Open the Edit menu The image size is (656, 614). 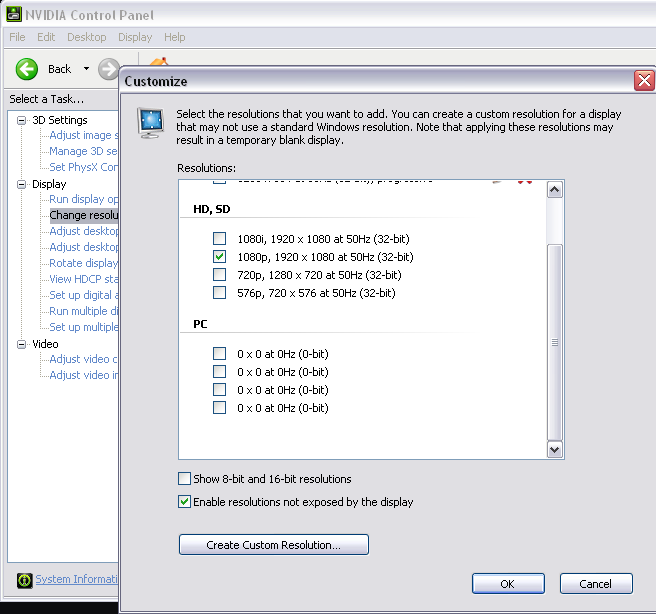click(x=46, y=37)
